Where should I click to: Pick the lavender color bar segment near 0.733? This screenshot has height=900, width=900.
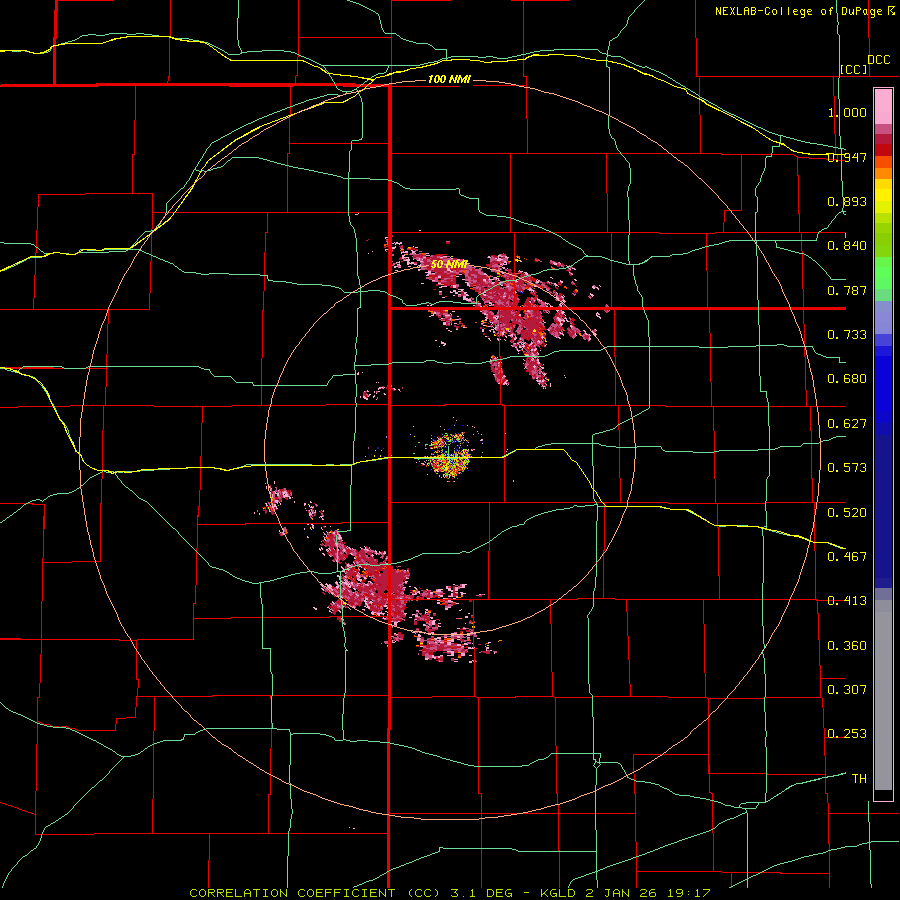coord(883,318)
